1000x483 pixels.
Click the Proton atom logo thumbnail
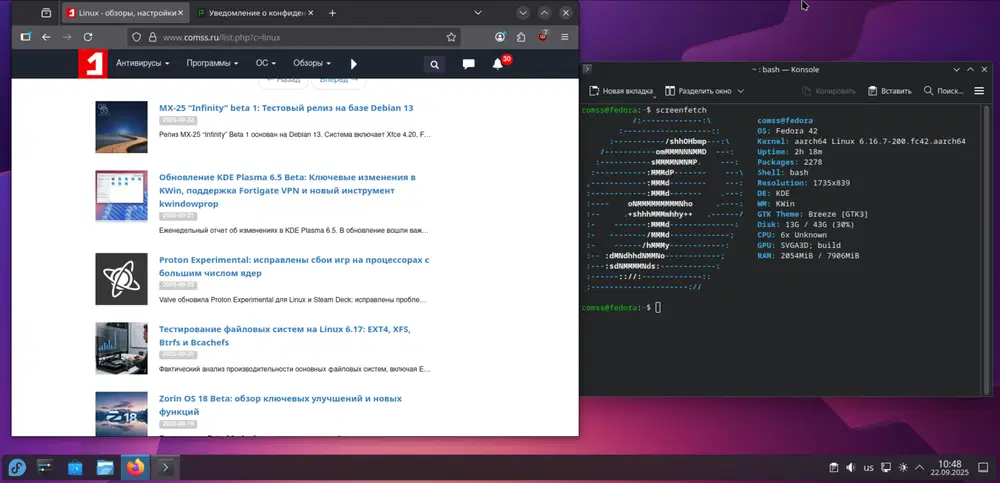pos(121,279)
